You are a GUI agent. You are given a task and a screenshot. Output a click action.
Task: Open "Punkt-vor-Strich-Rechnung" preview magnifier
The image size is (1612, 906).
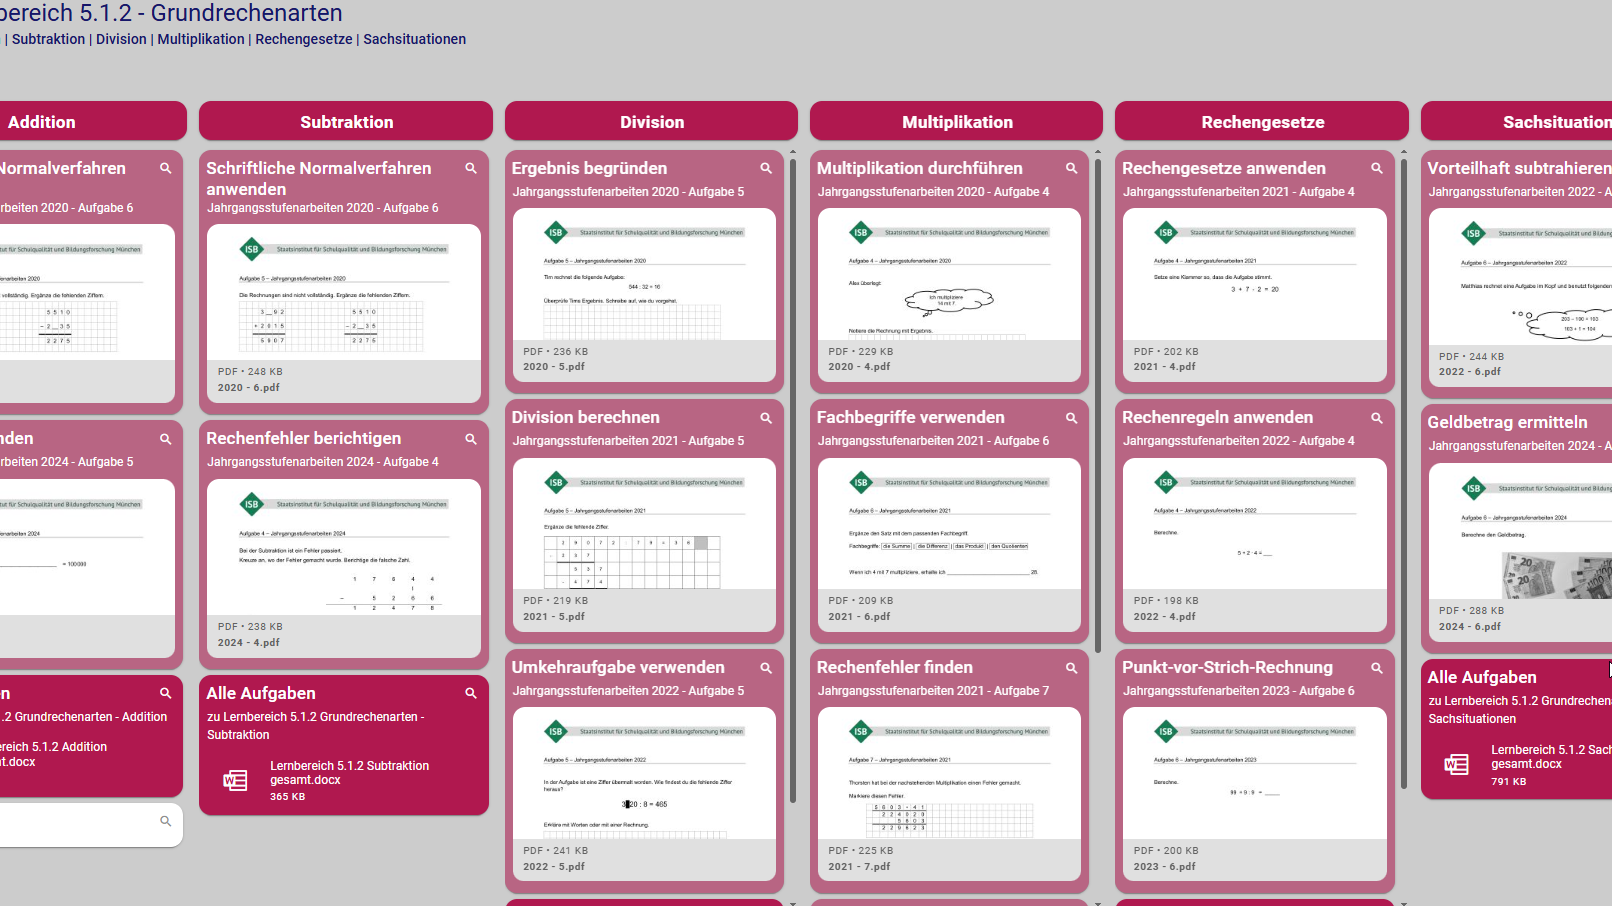tap(1377, 667)
